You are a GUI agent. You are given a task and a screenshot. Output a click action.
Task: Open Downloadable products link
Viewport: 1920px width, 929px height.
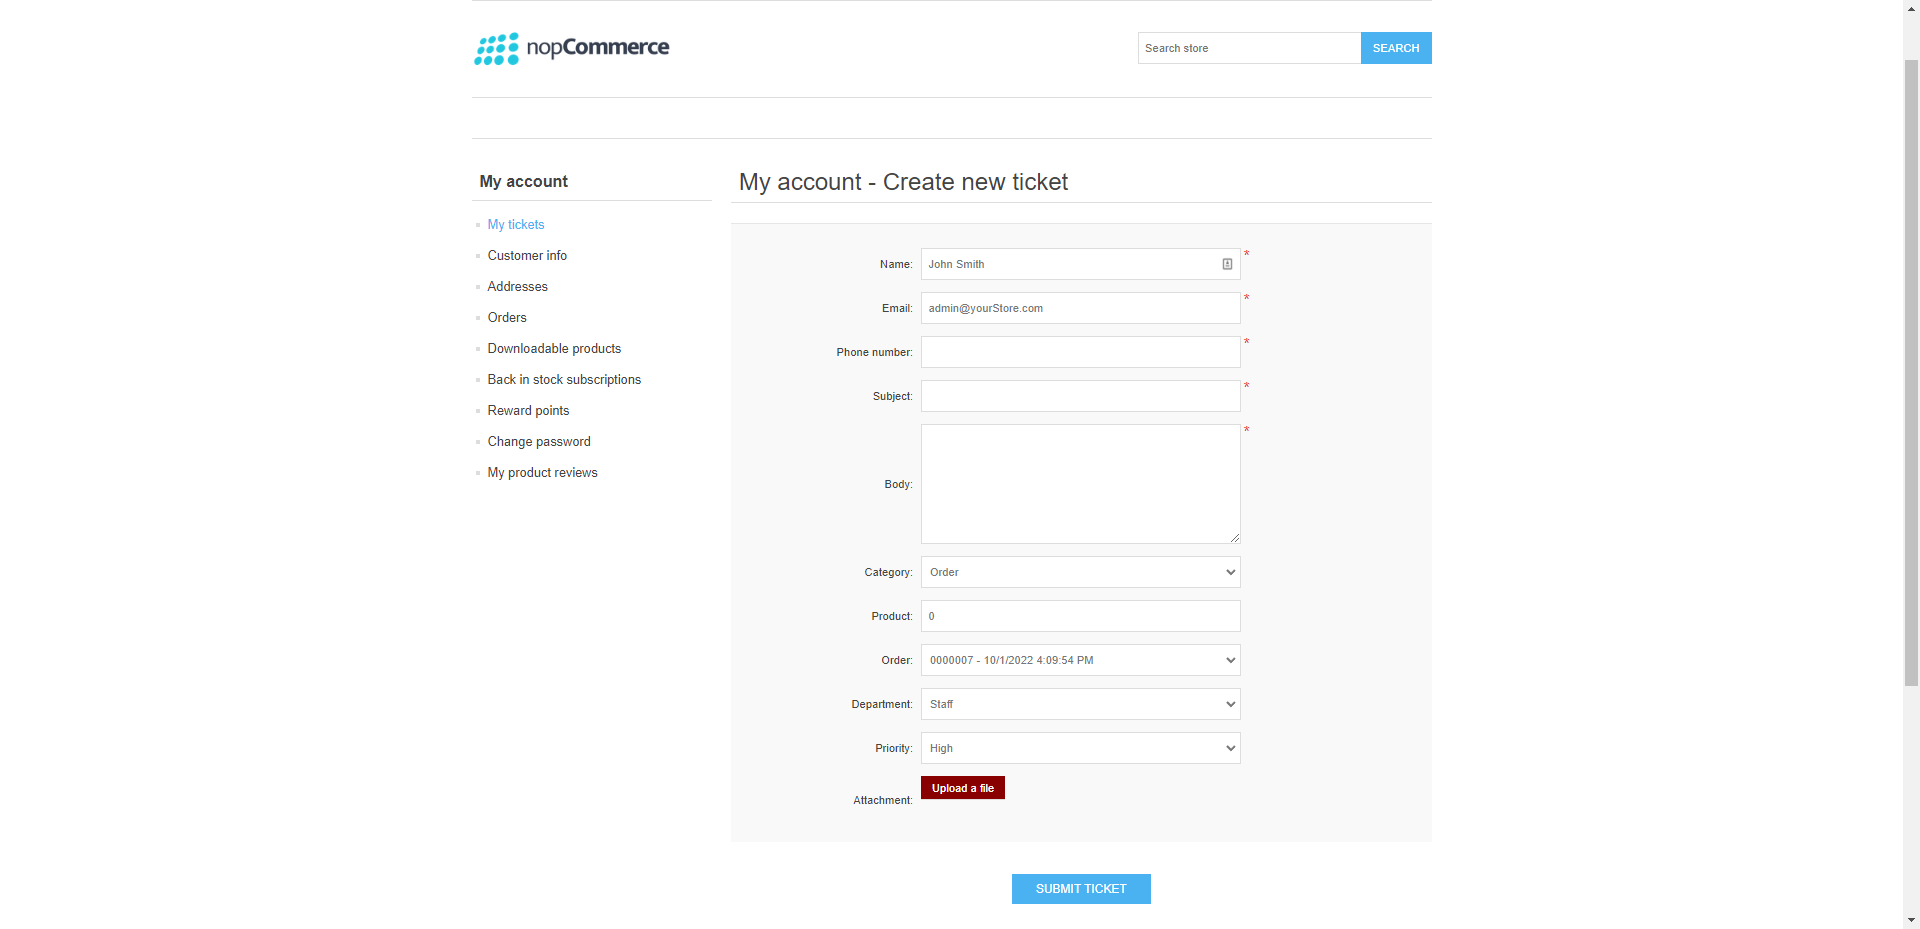tap(554, 349)
